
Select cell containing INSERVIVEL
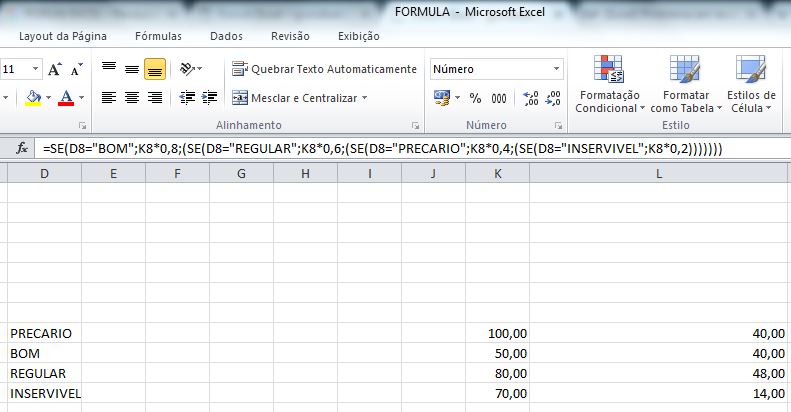click(44, 394)
